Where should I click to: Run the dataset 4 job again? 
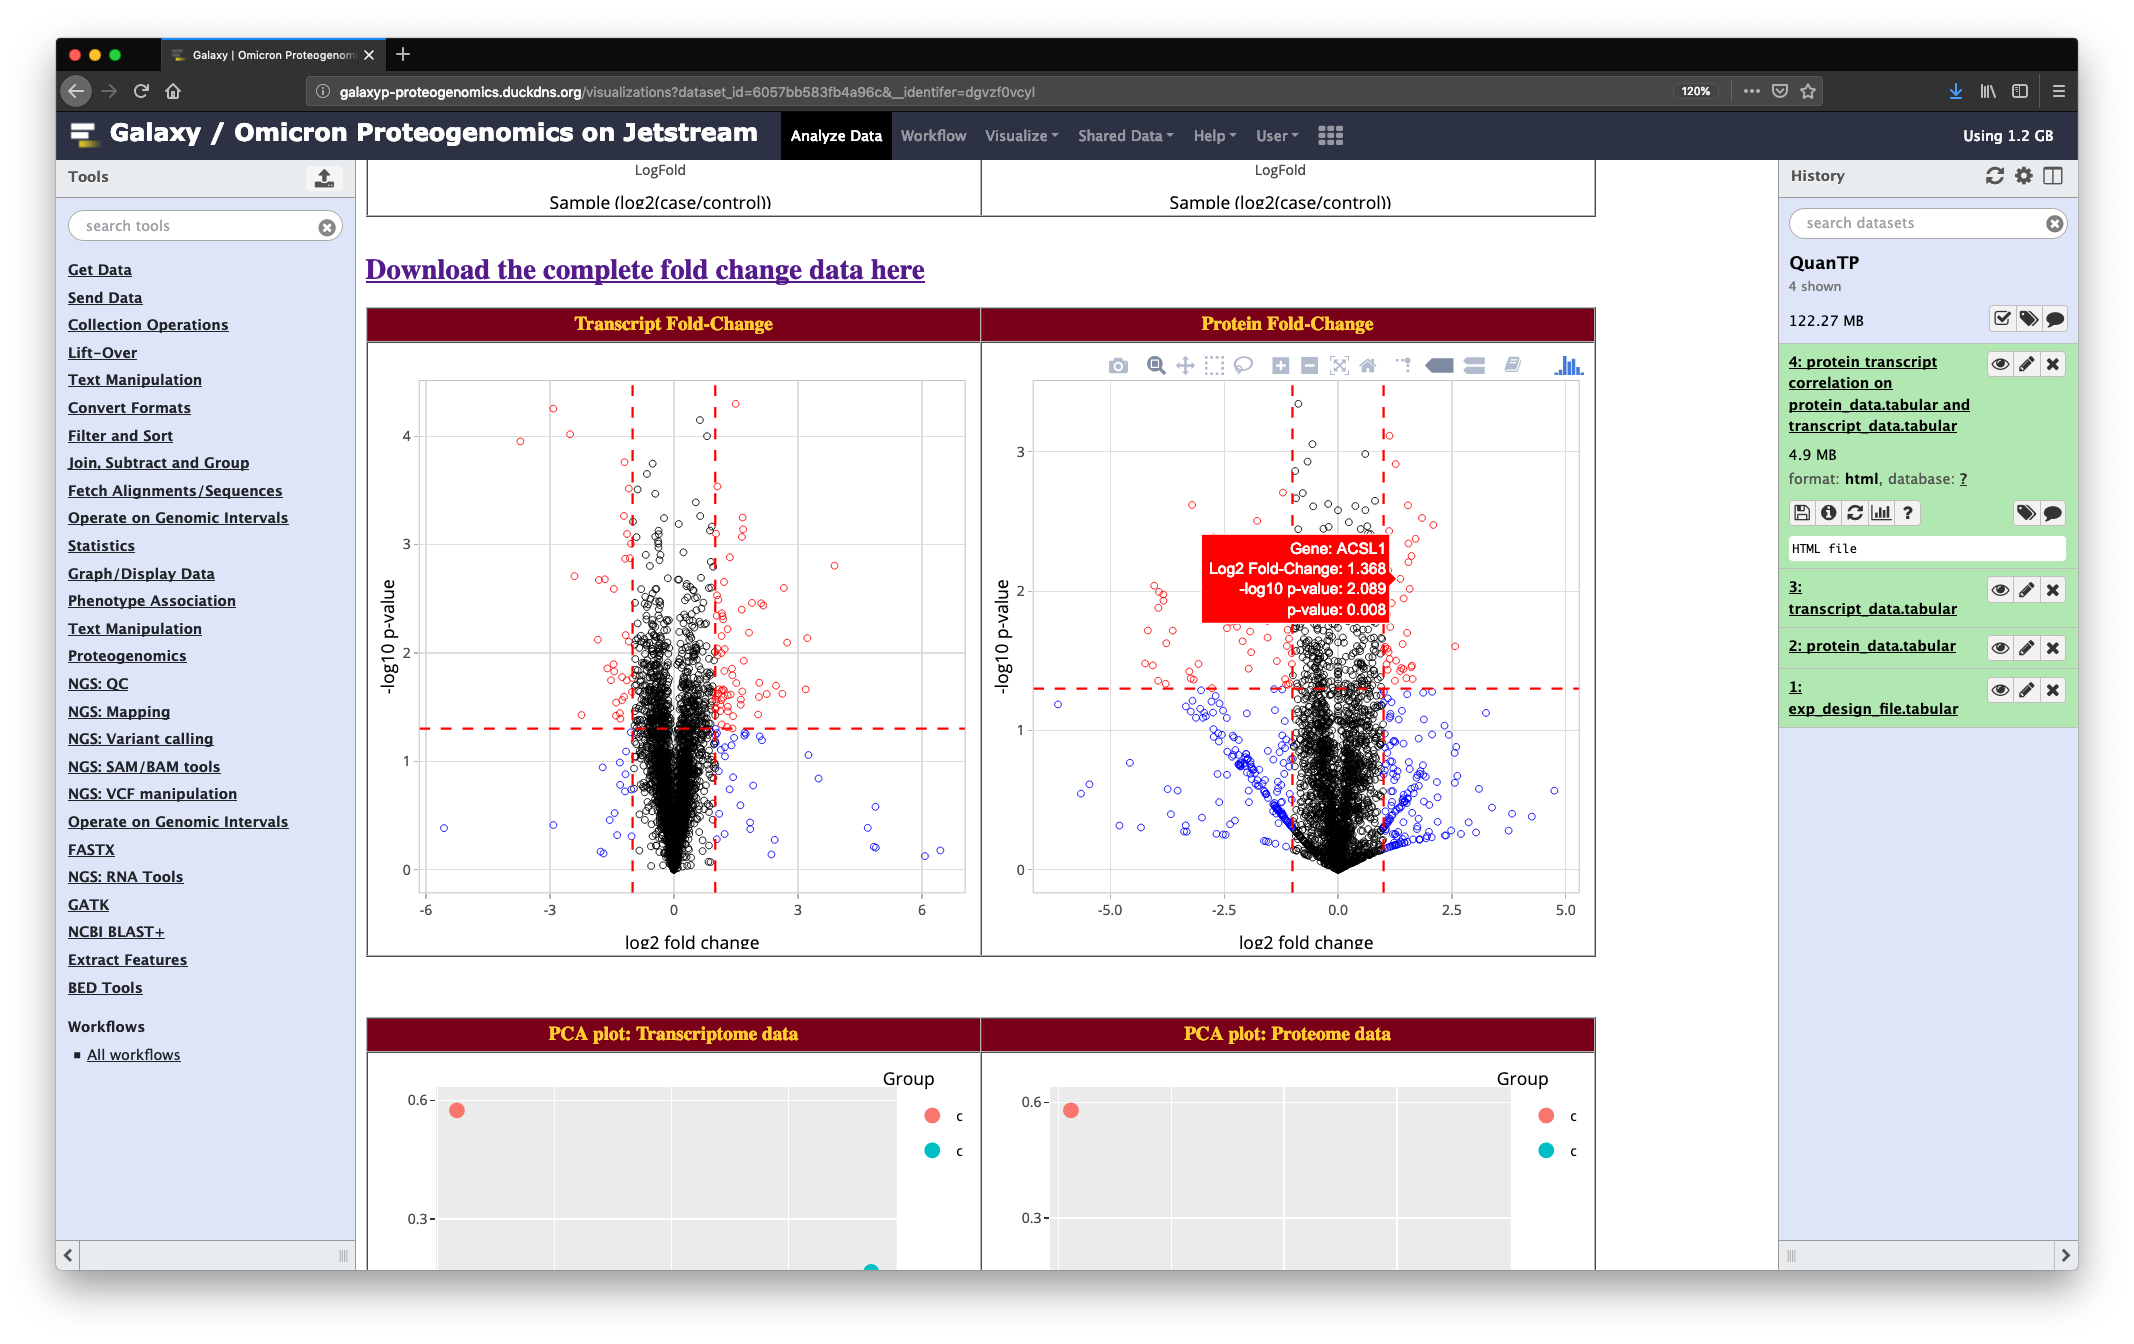coord(1855,513)
